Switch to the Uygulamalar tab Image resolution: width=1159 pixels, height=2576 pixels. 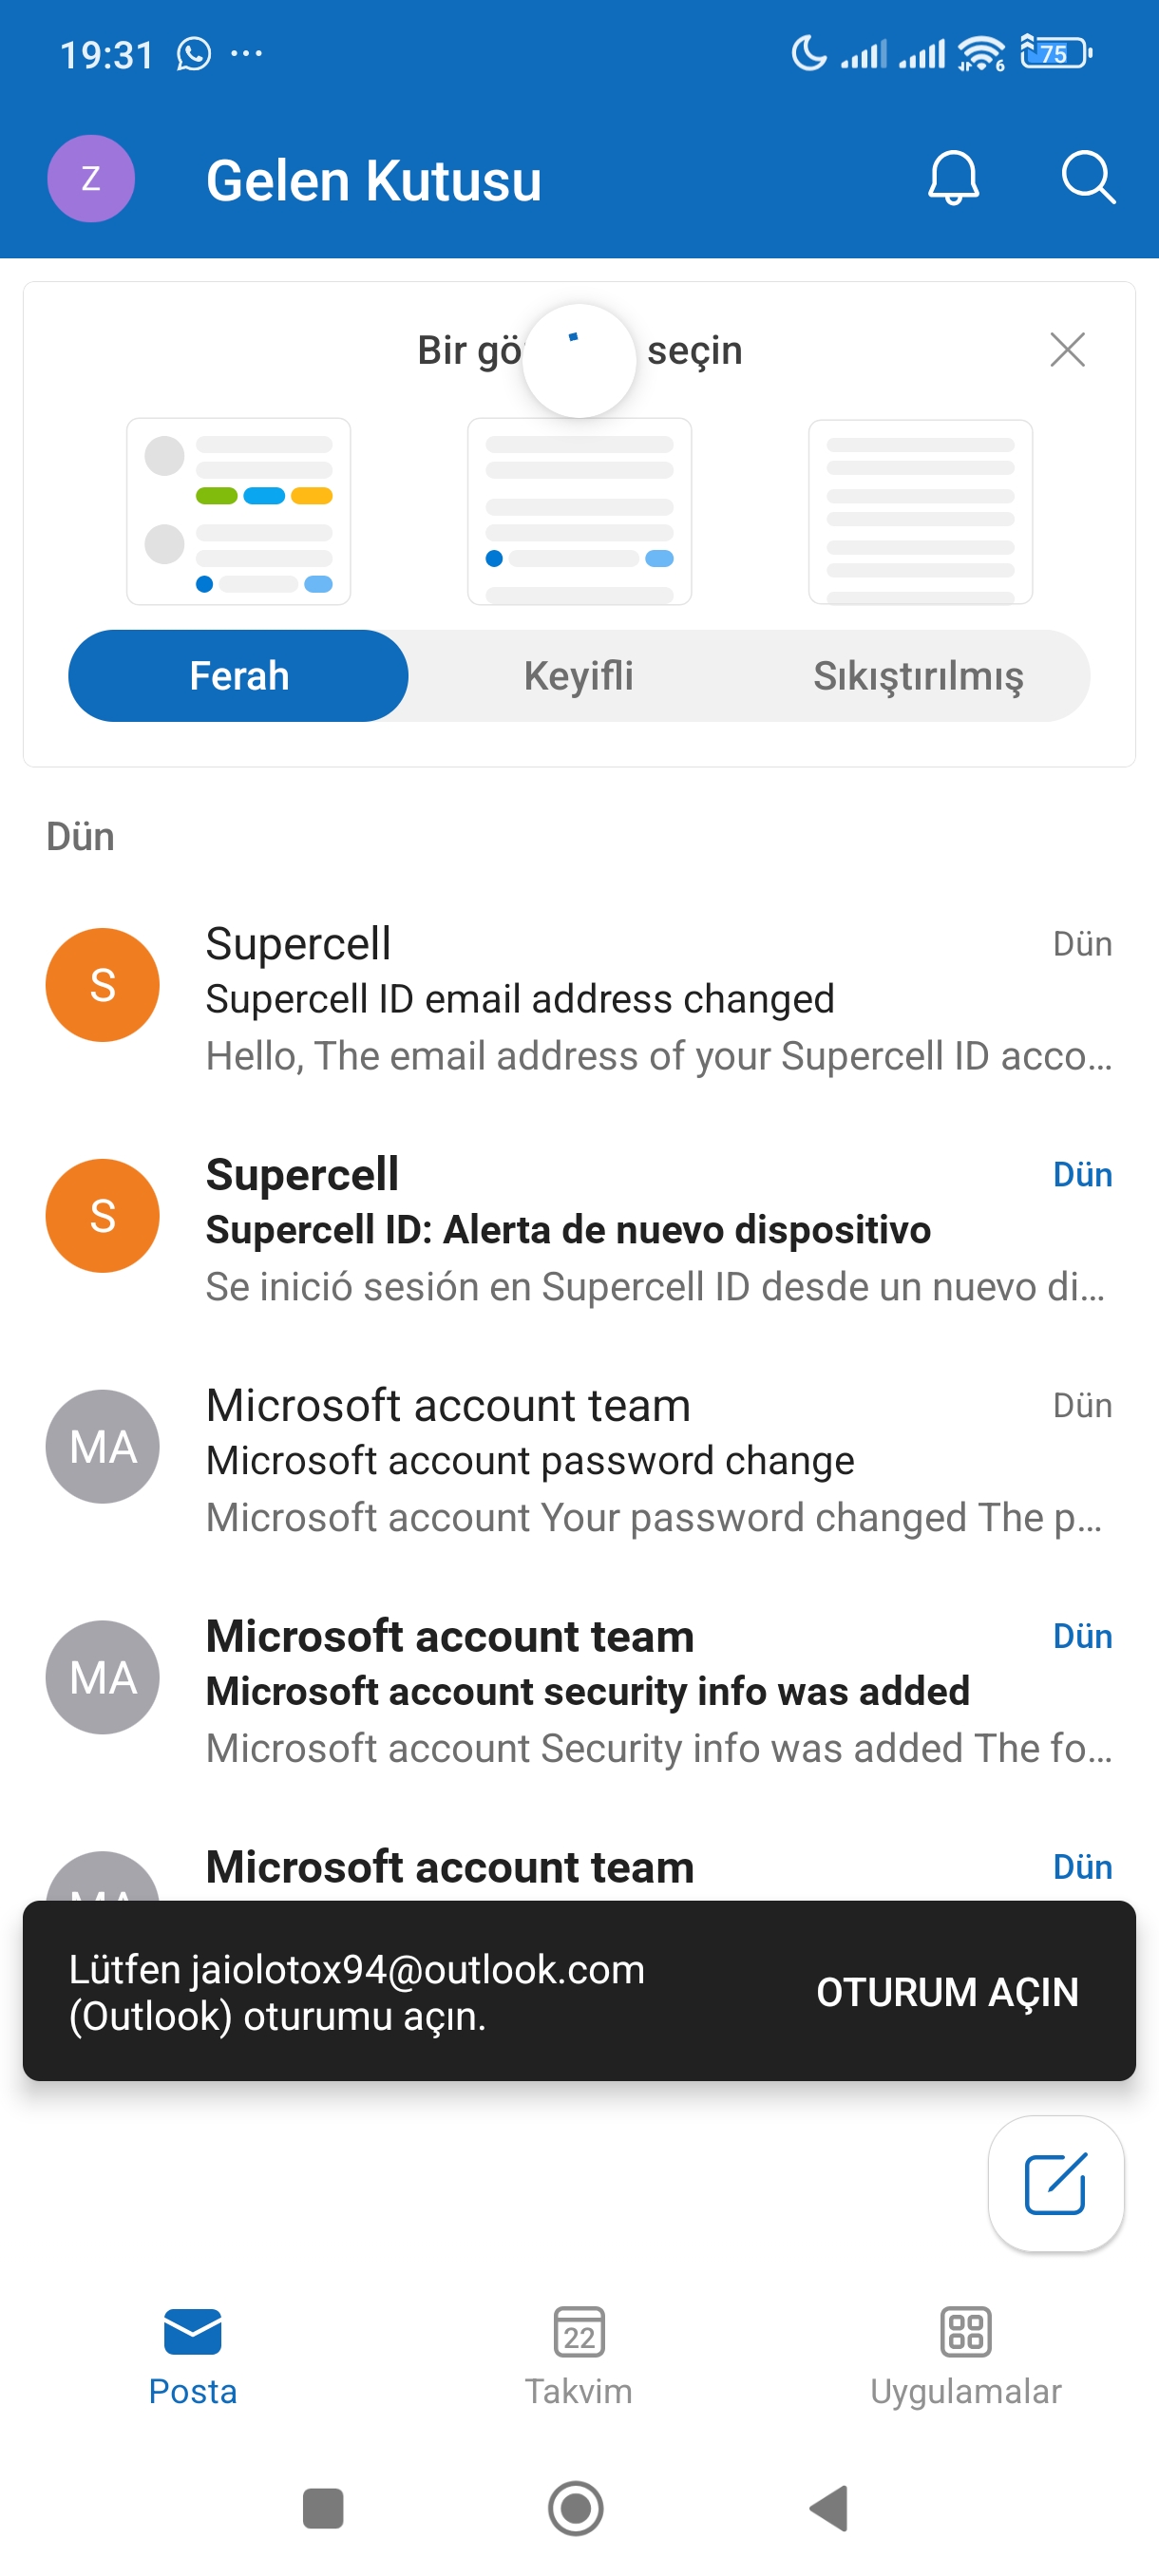(x=965, y=2356)
